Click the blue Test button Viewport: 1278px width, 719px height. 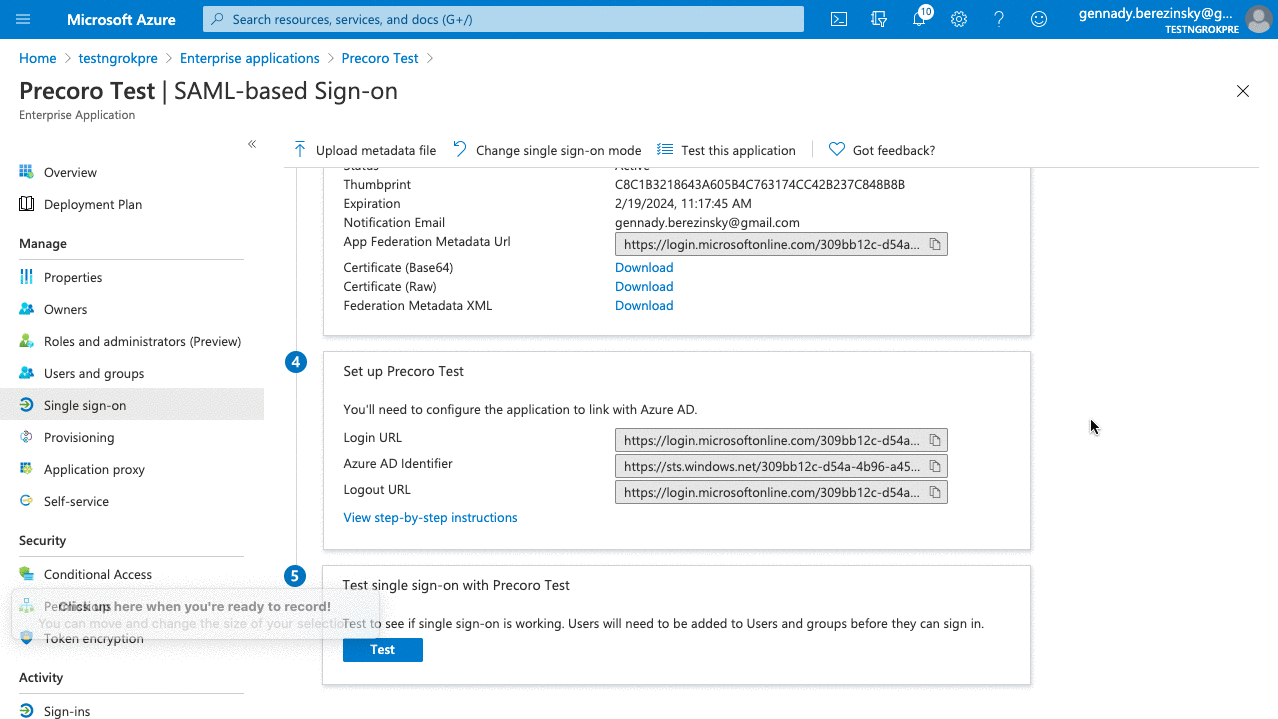coord(383,650)
